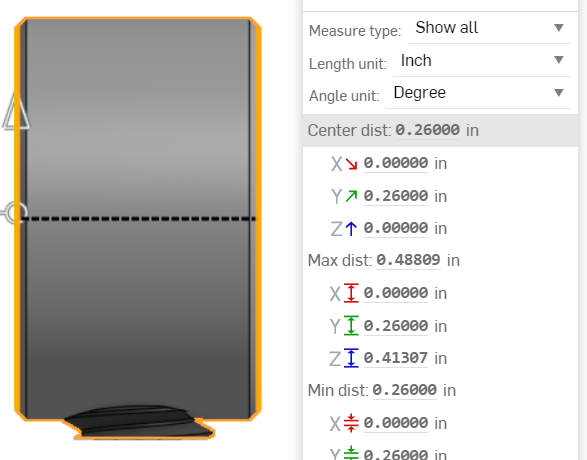The height and width of the screenshot is (460, 587).
Task: Click the circular point marker on model
Action: pos(14,213)
